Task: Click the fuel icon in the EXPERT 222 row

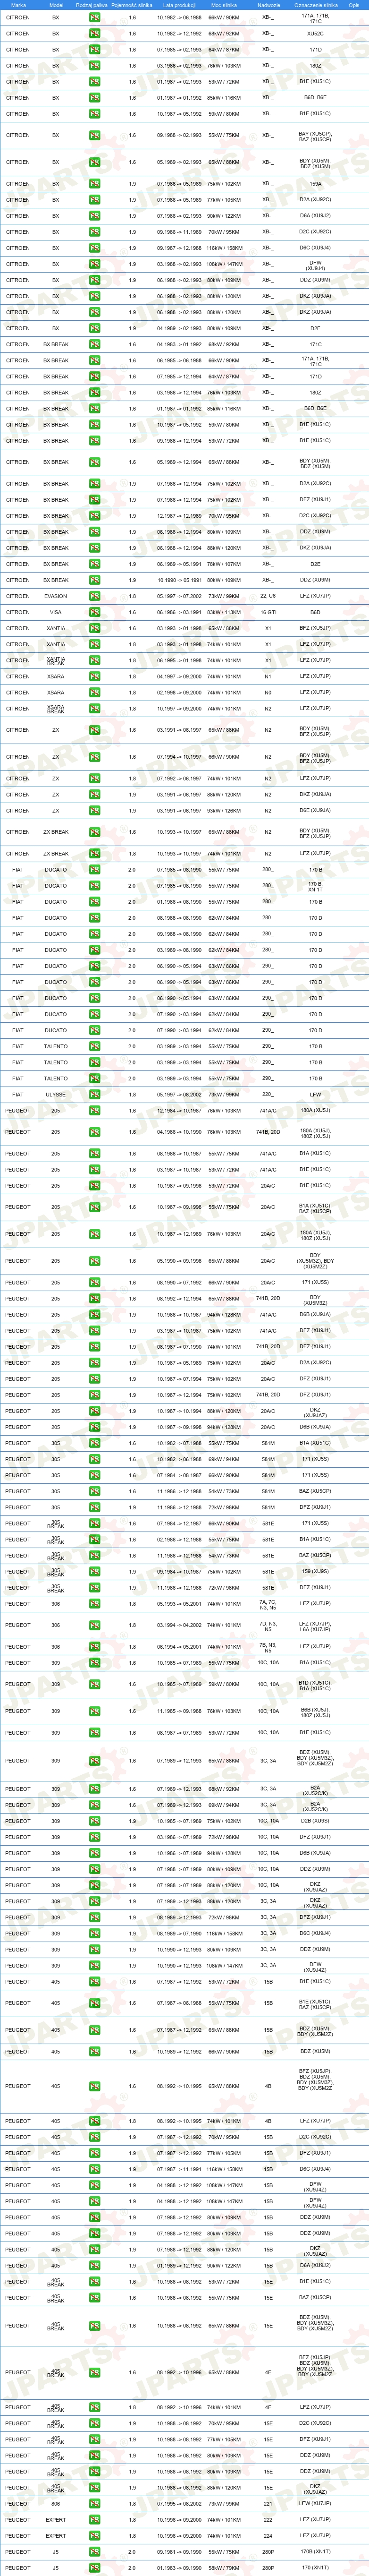Action: tap(94, 2520)
